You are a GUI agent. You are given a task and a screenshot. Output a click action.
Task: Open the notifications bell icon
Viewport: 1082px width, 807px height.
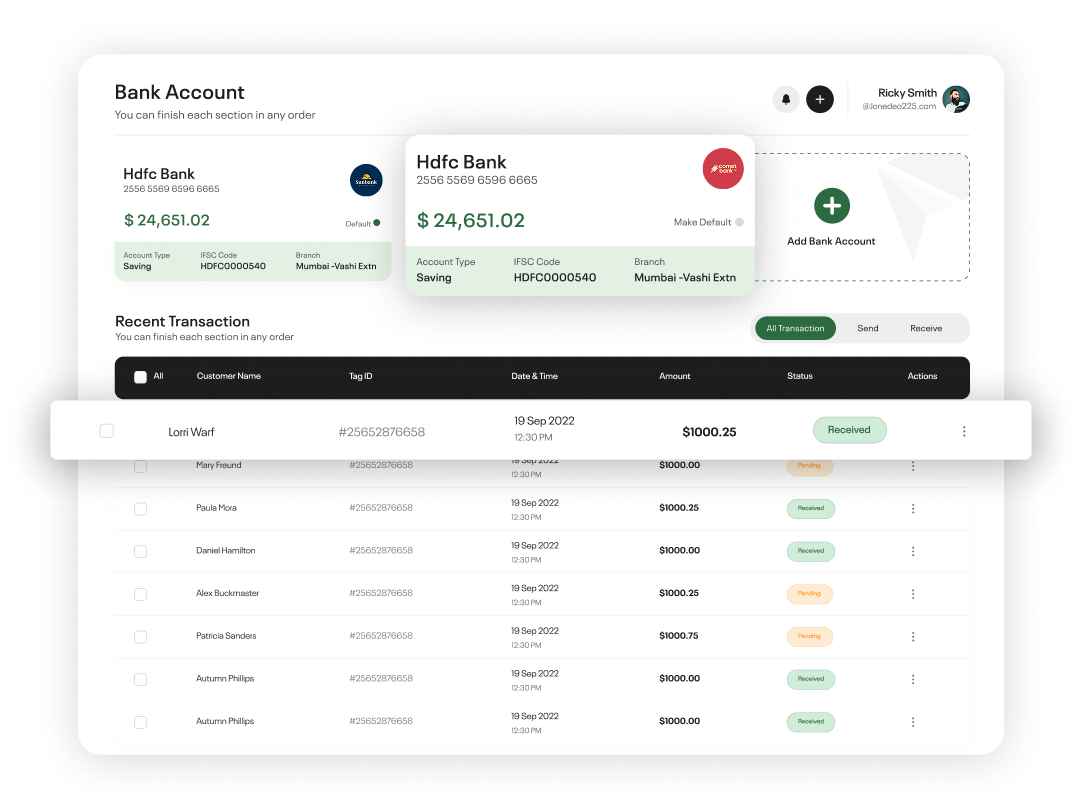(x=786, y=99)
